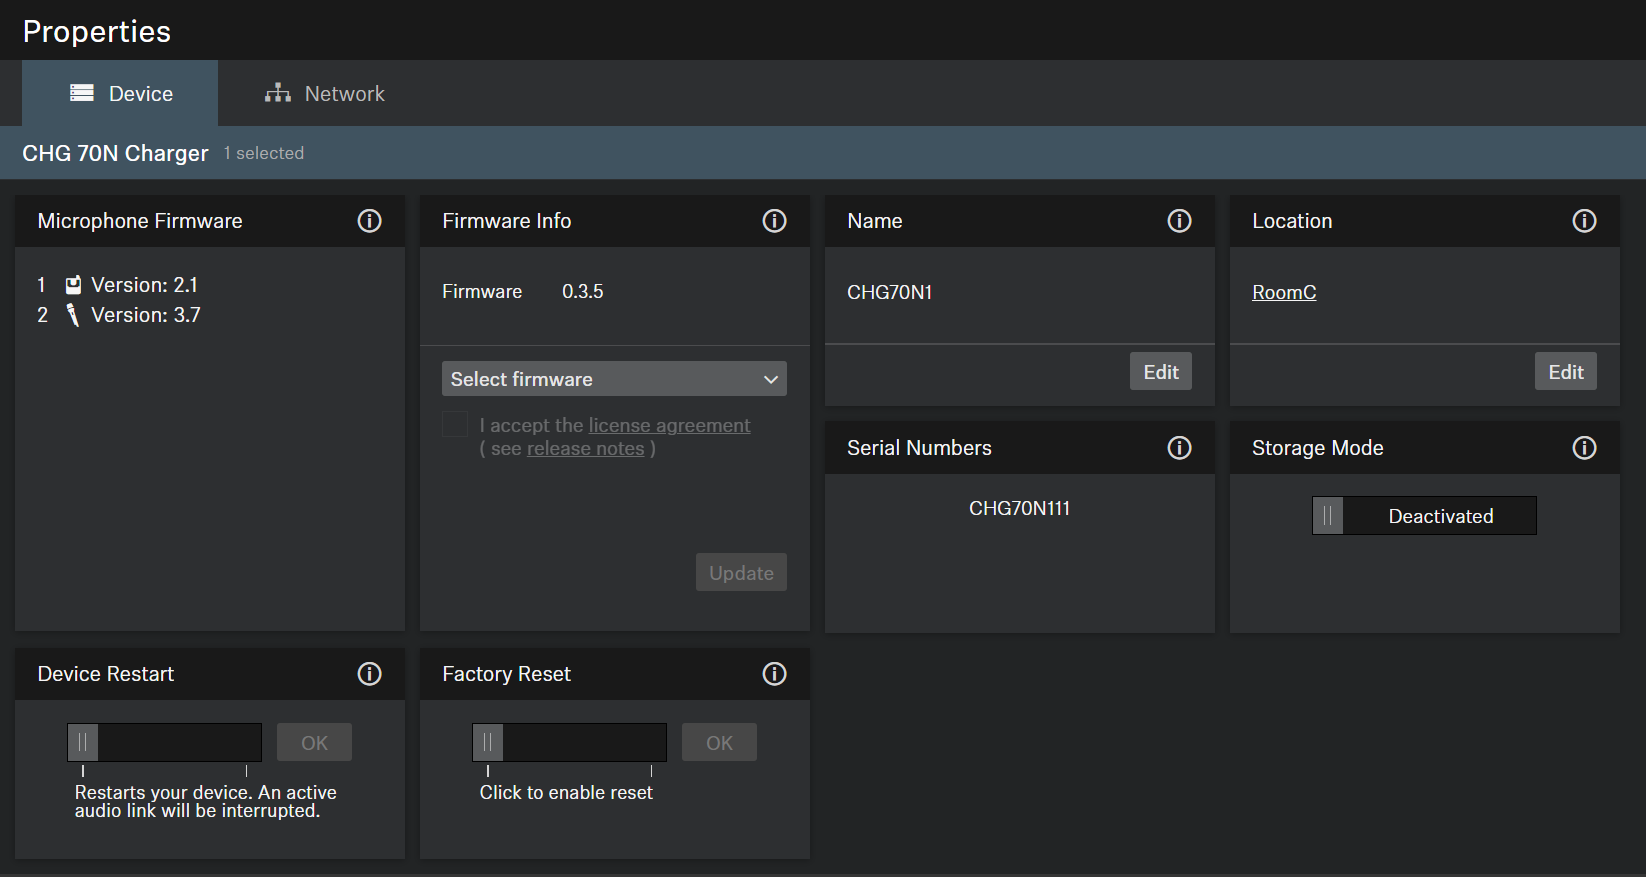The width and height of the screenshot is (1646, 877).
Task: Open the Firmware Info help icon
Action: [774, 221]
